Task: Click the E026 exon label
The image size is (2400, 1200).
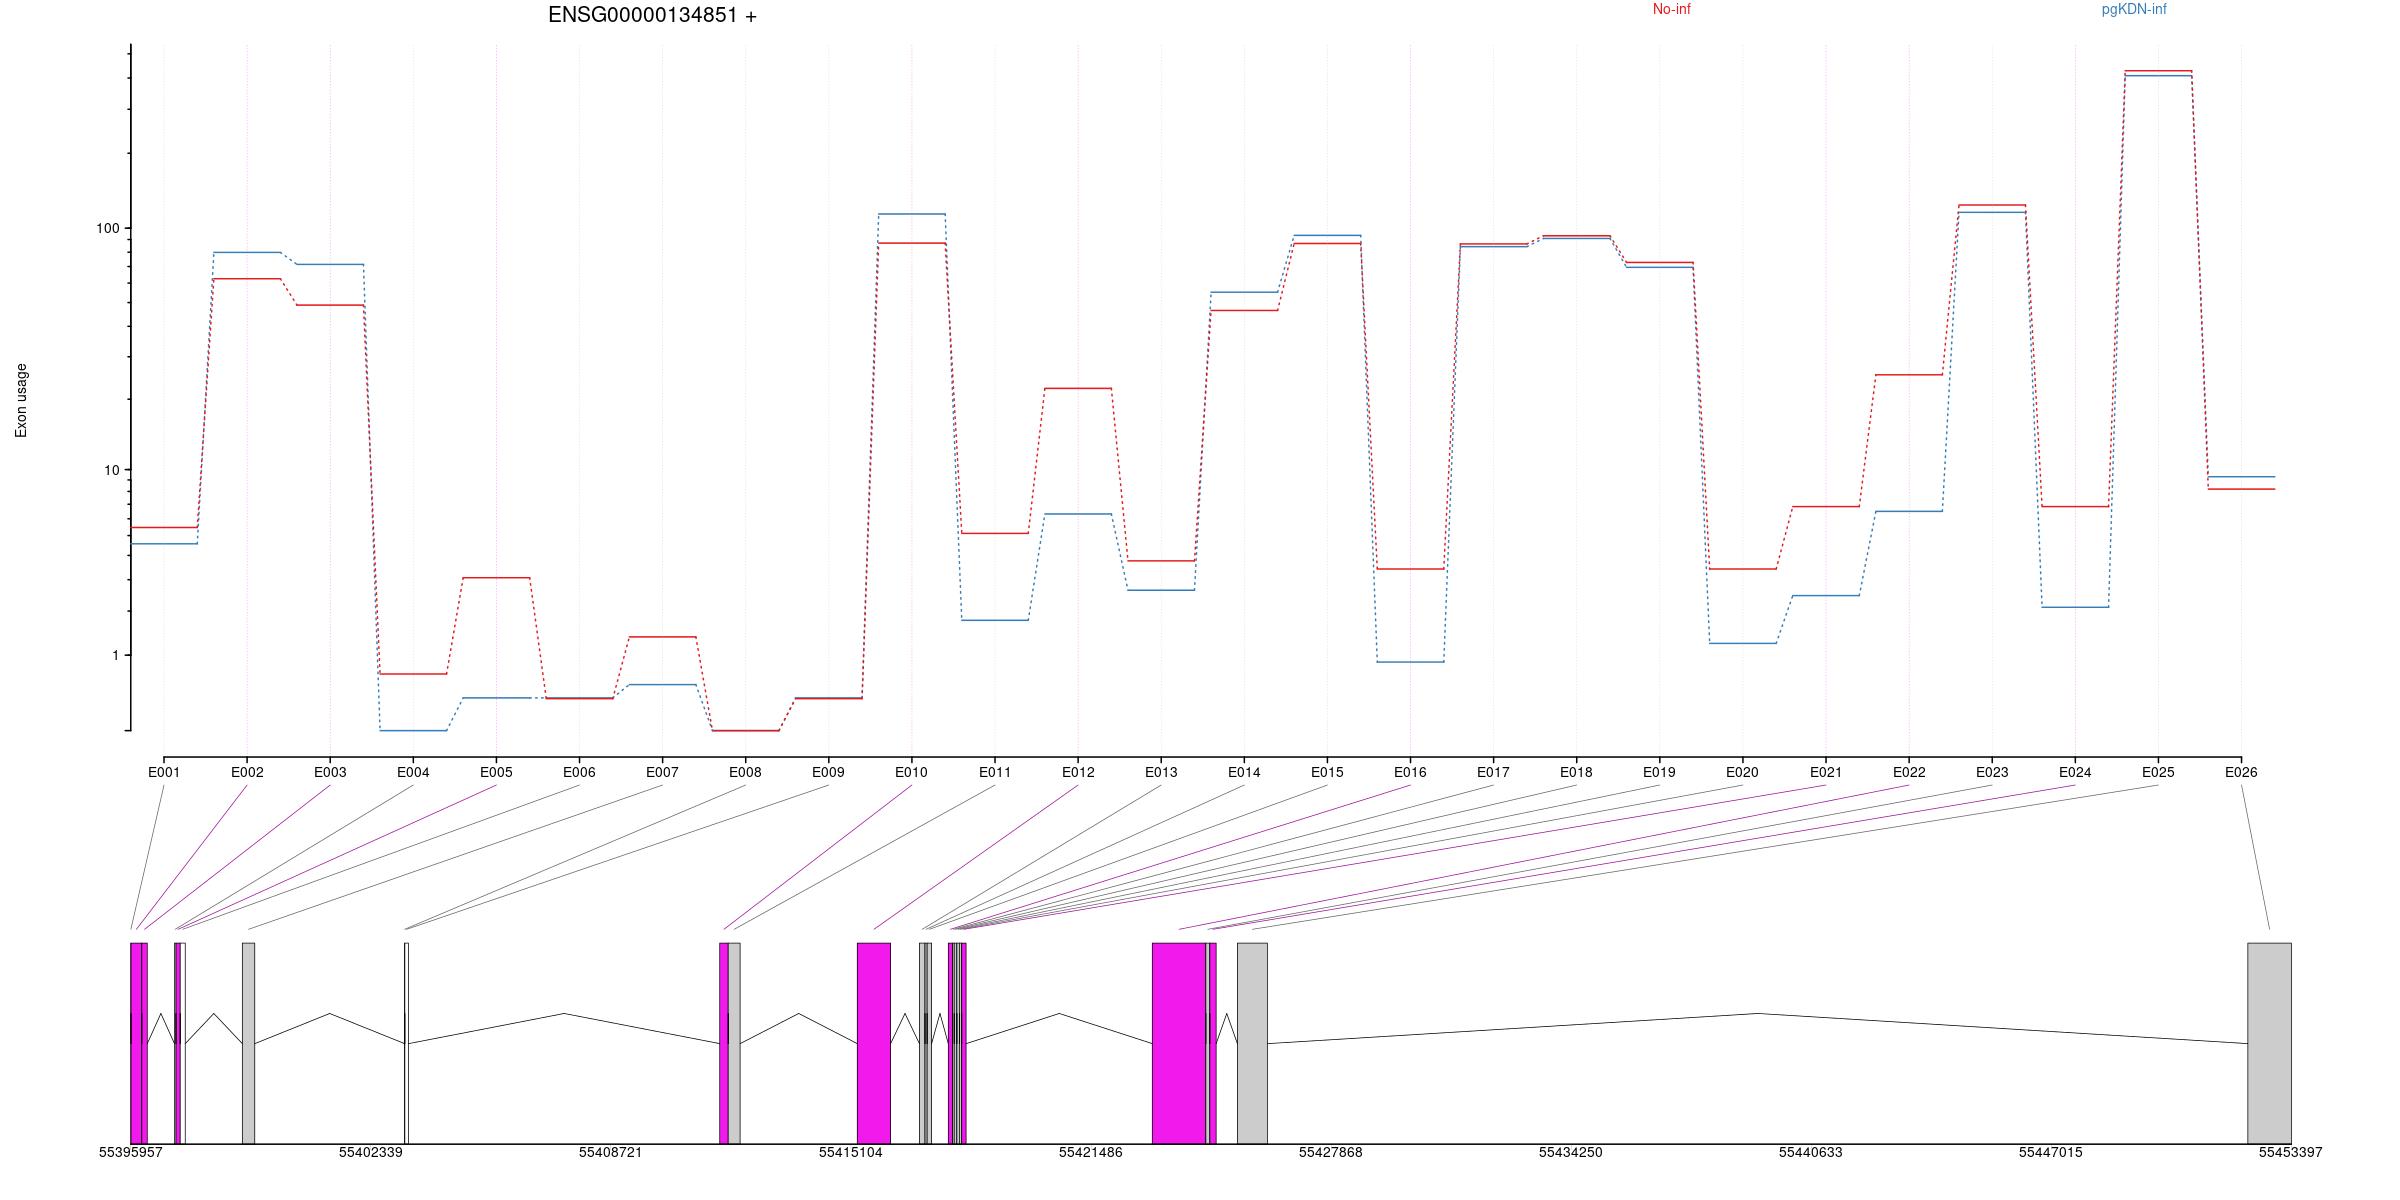Action: tap(2241, 772)
